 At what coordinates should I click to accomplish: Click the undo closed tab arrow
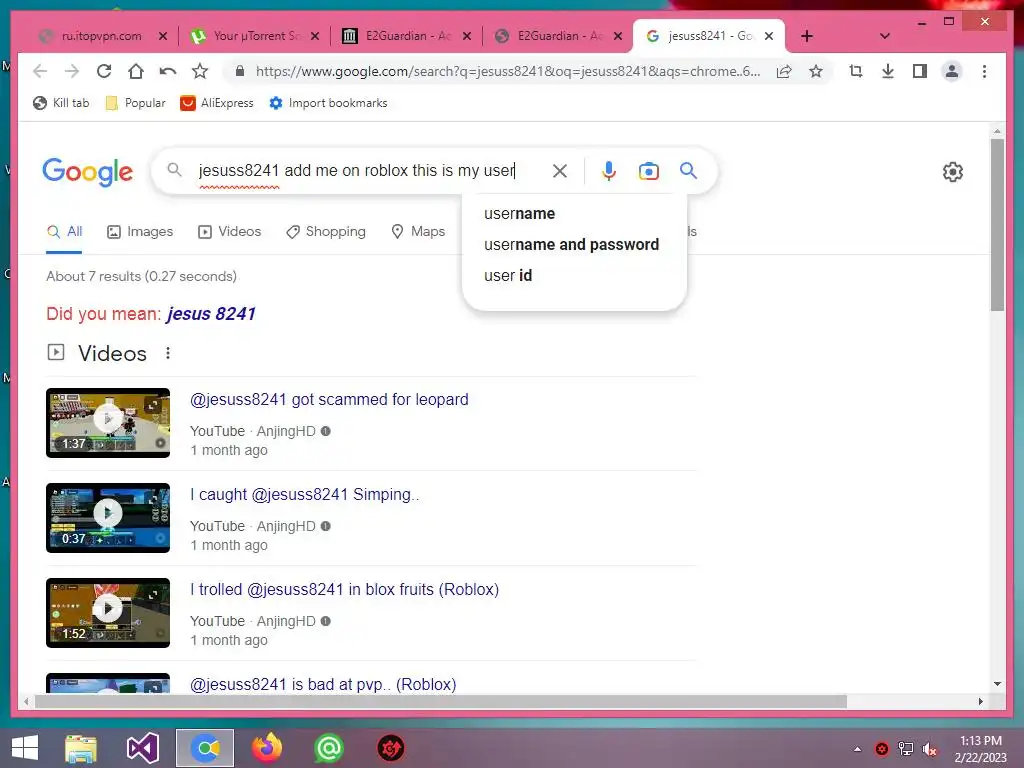pyautogui.click(x=168, y=71)
